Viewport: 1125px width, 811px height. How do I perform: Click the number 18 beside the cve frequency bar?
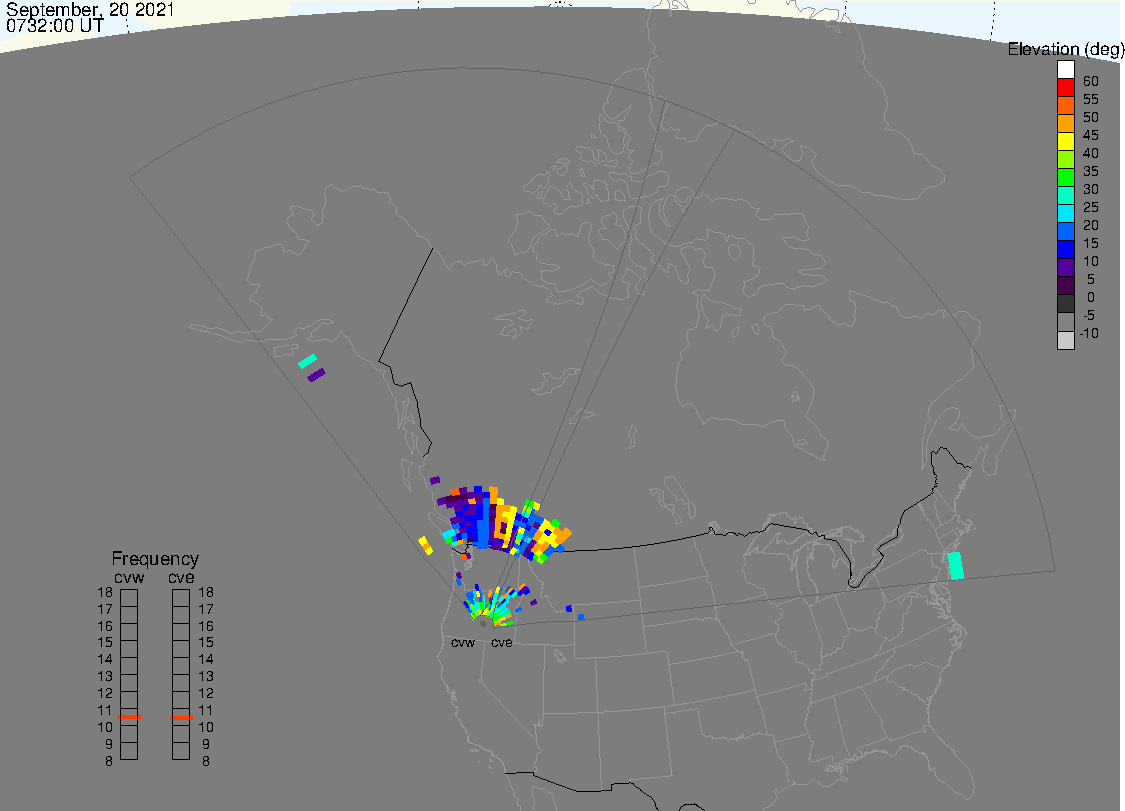pyautogui.click(x=206, y=592)
